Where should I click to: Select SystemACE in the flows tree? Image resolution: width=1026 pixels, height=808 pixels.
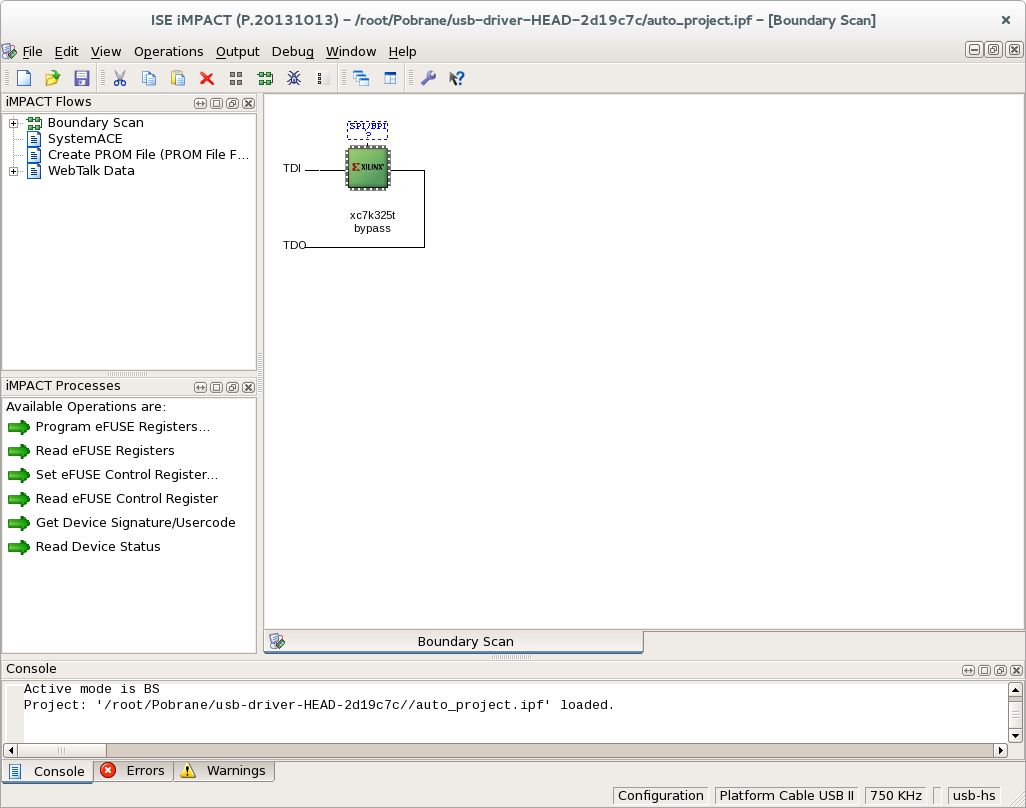click(x=85, y=139)
